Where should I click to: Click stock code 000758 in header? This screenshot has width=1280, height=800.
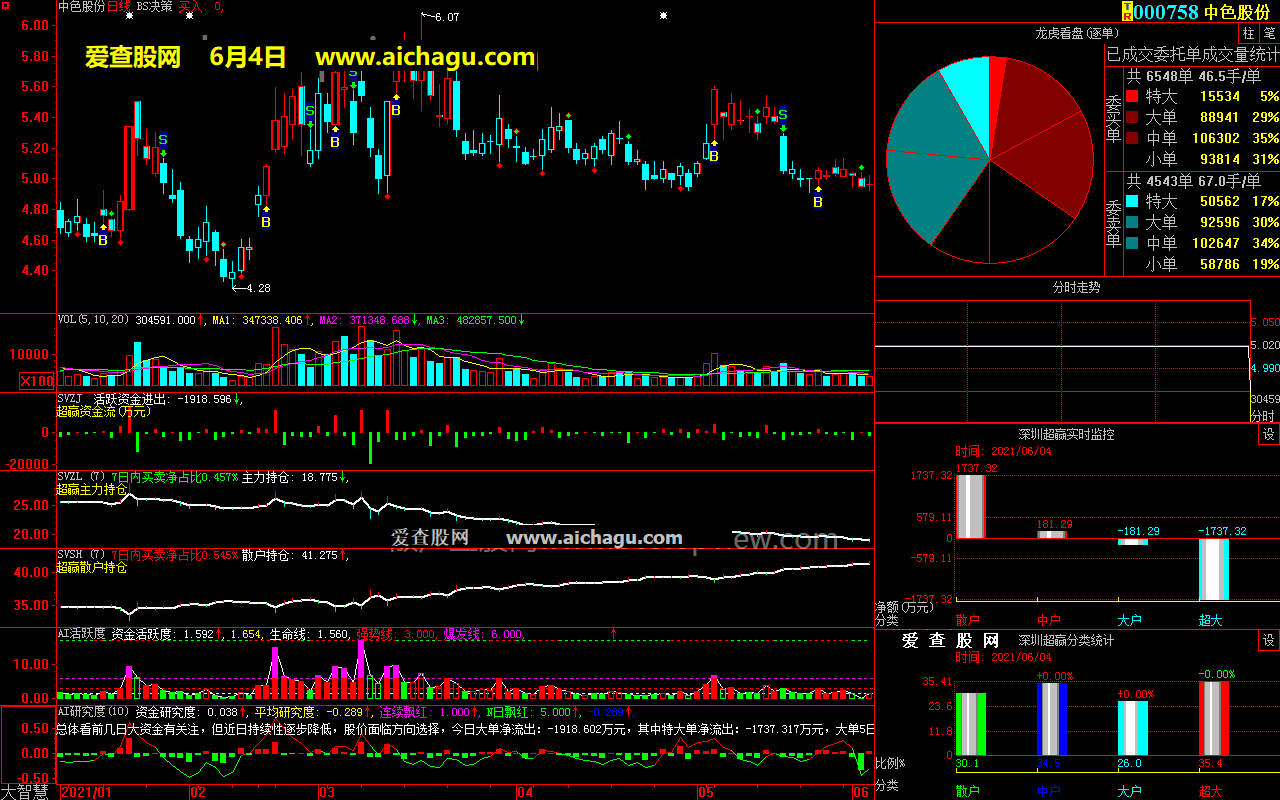[1166, 11]
